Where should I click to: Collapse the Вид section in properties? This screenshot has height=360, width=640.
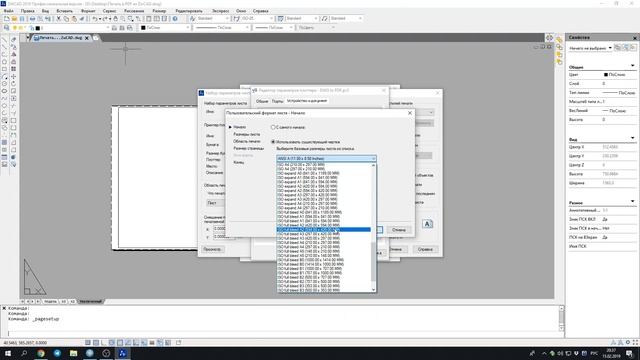(632, 138)
